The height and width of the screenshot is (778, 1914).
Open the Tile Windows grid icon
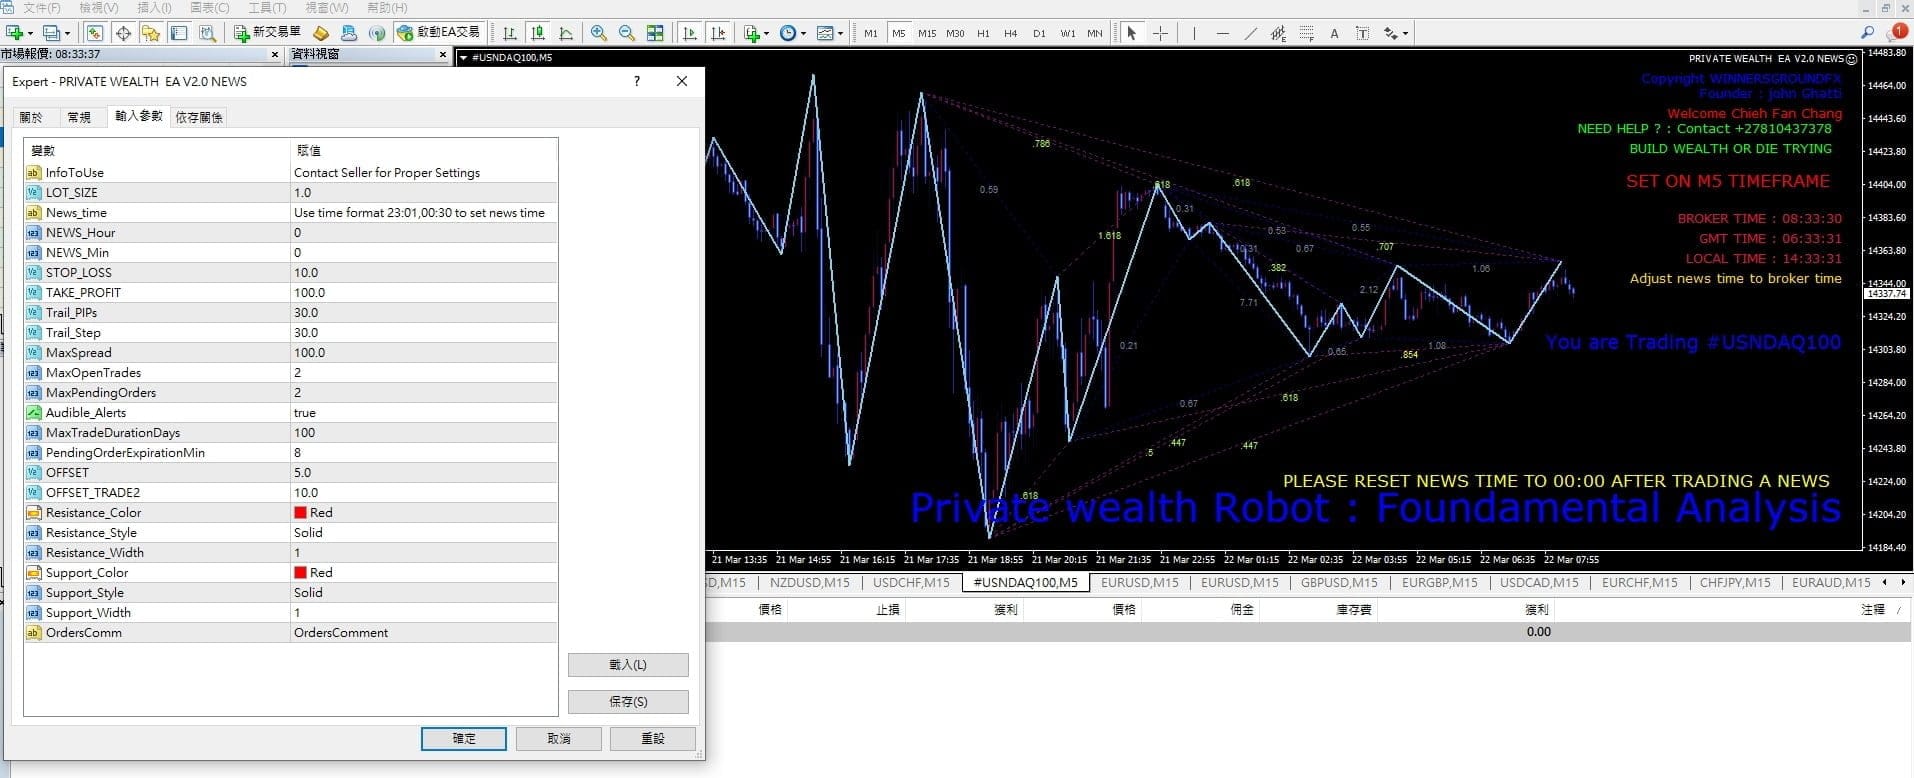click(655, 33)
